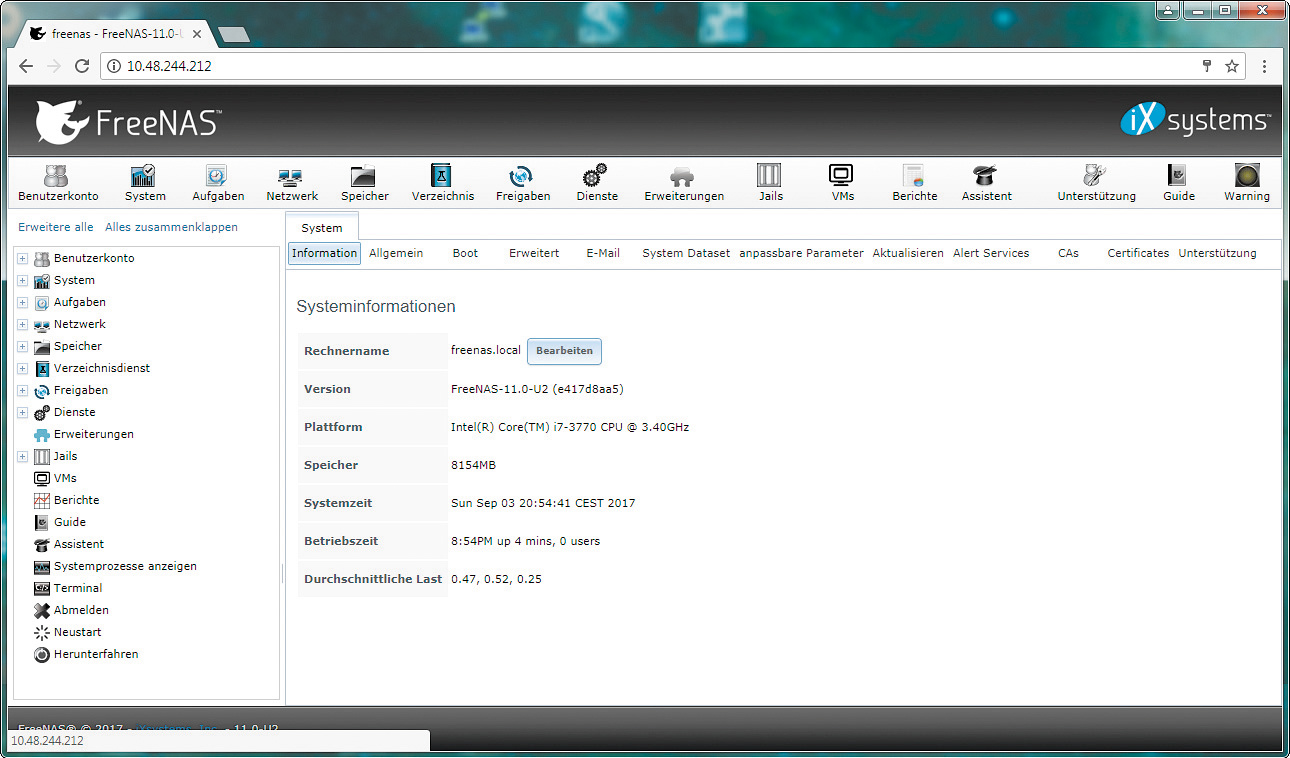Expand the Dienste tree node

click(x=22, y=413)
